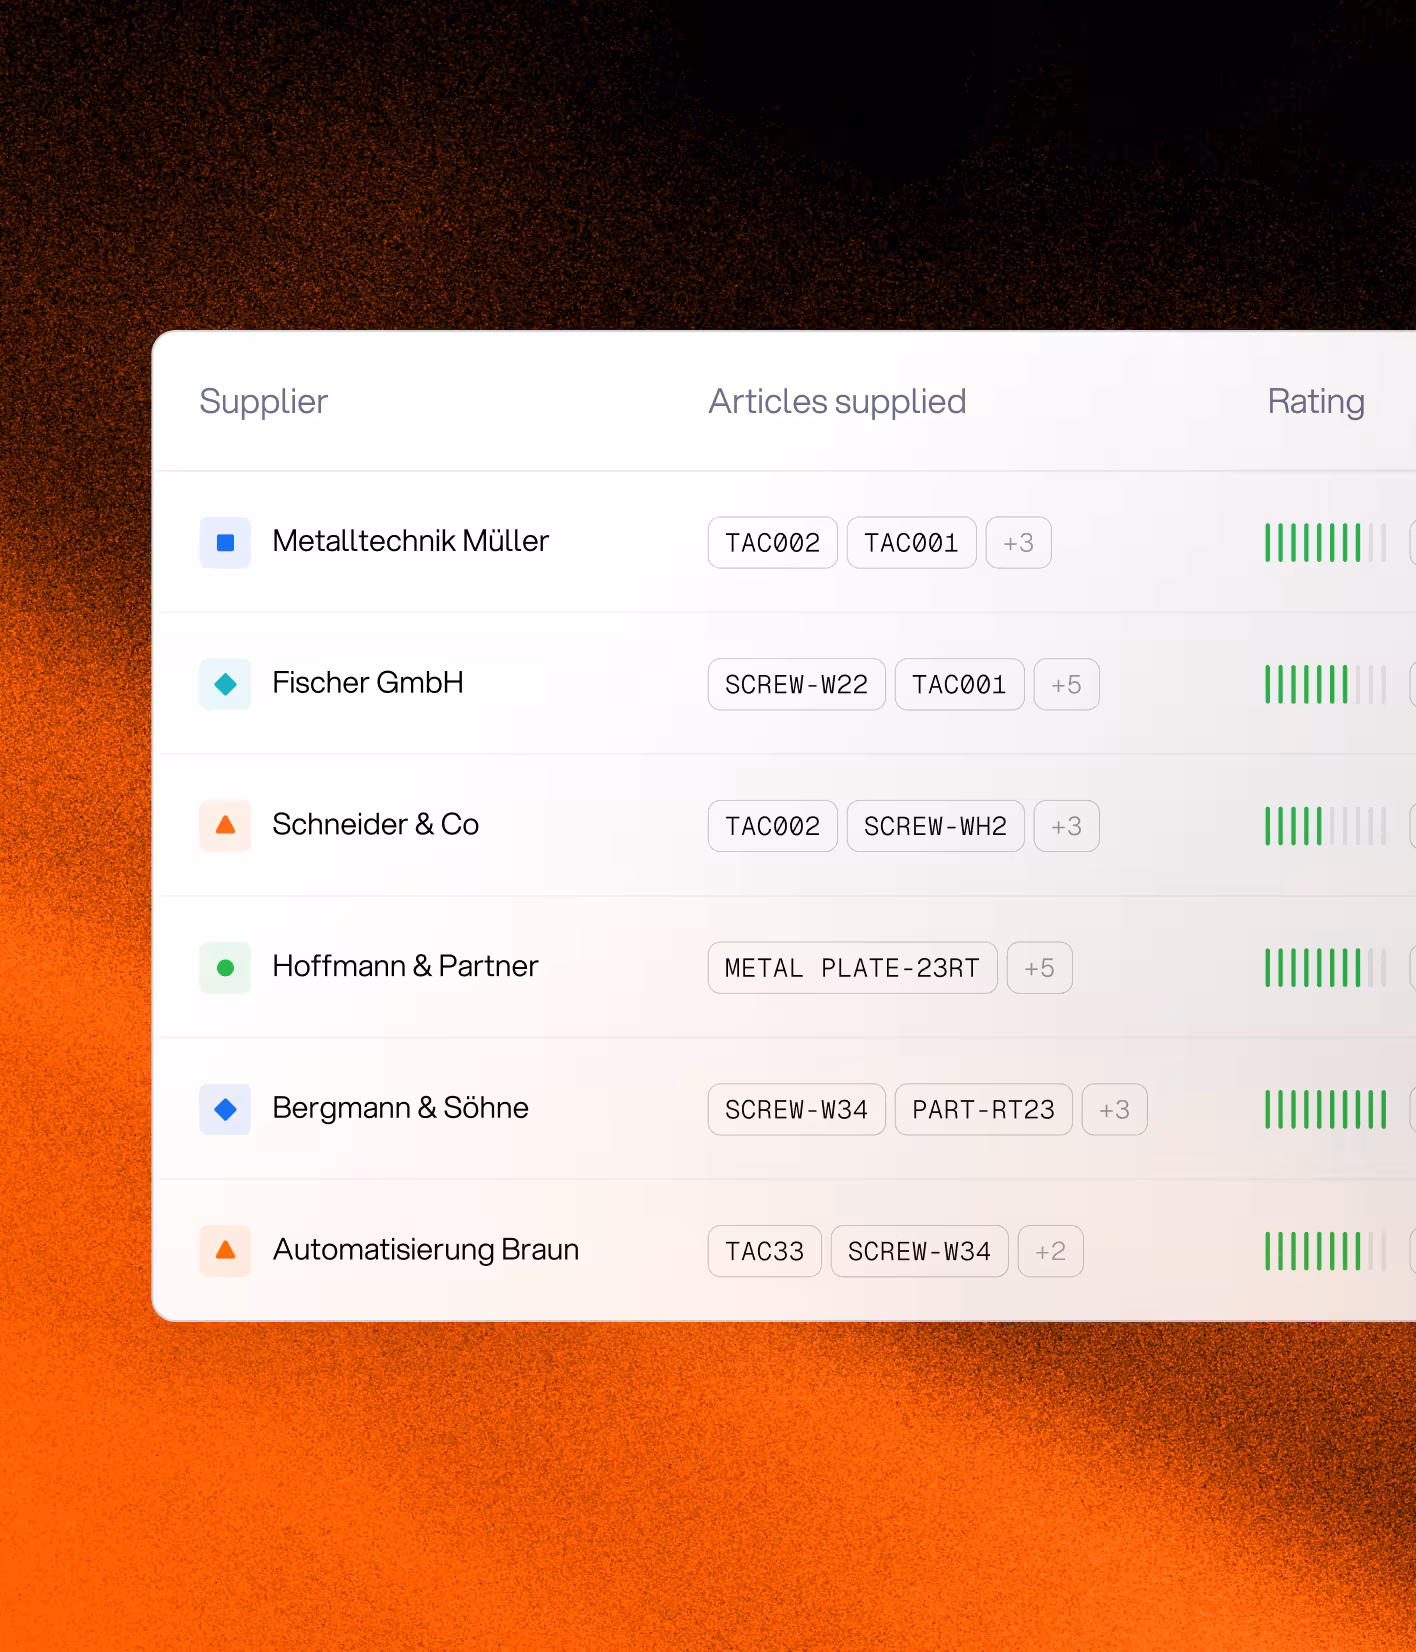Sort by the Rating column header

click(x=1316, y=401)
